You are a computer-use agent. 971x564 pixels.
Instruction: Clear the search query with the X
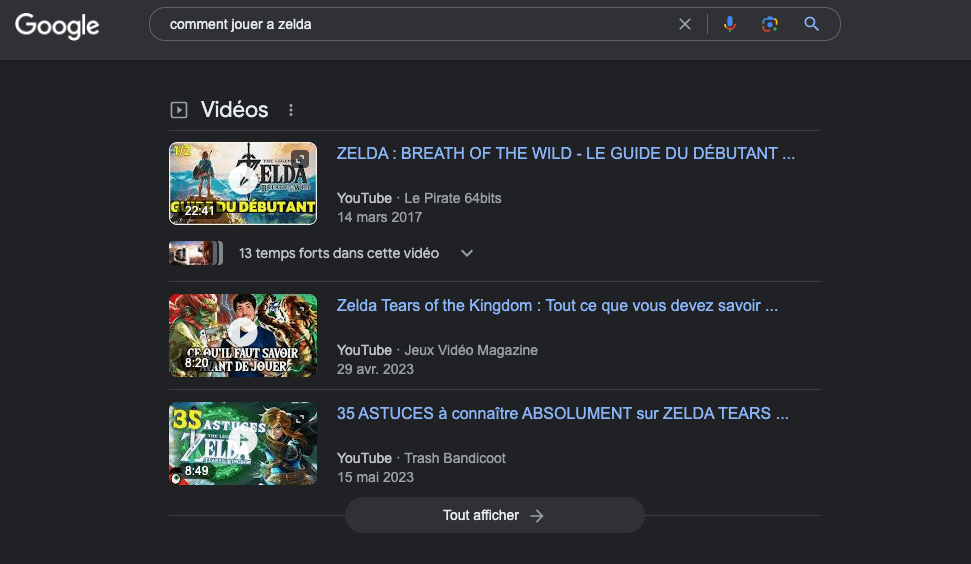pyautogui.click(x=684, y=24)
